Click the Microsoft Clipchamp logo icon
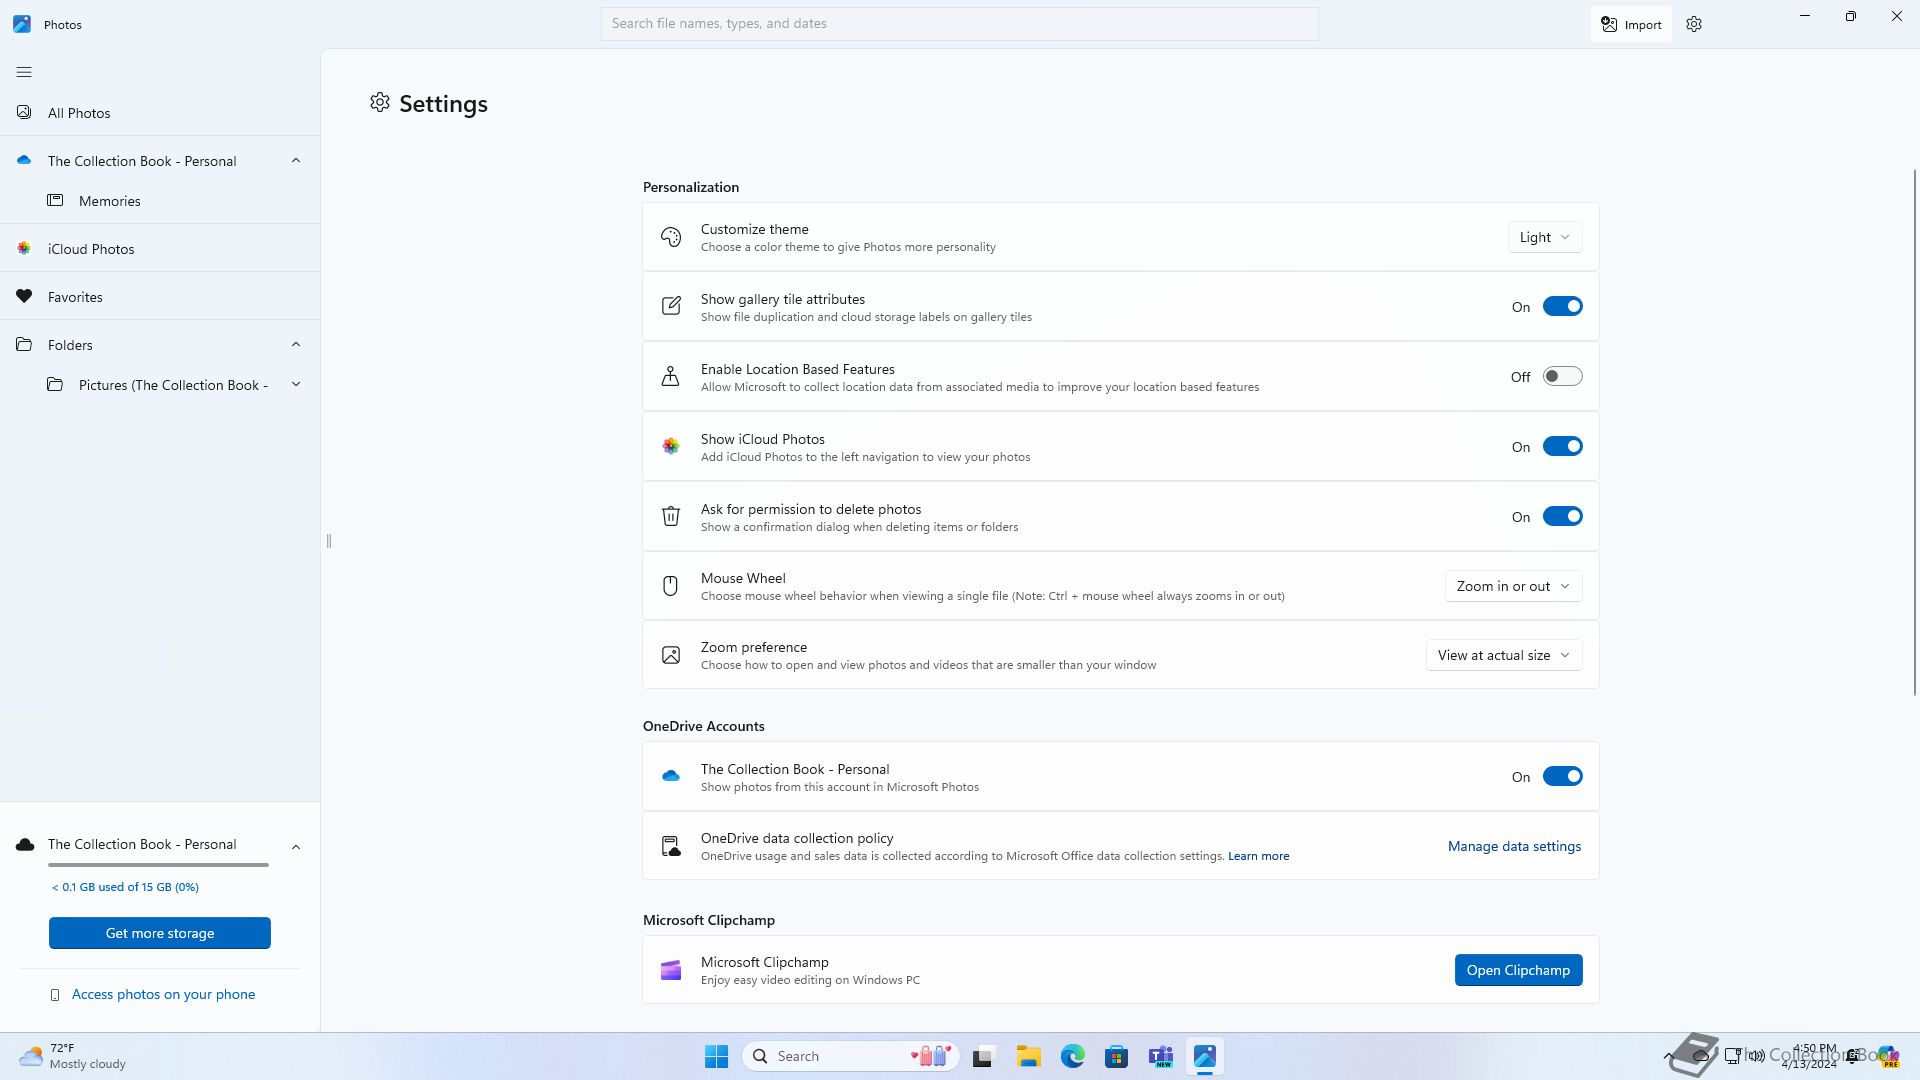Screen dimensions: 1920x1080 coord(671,970)
